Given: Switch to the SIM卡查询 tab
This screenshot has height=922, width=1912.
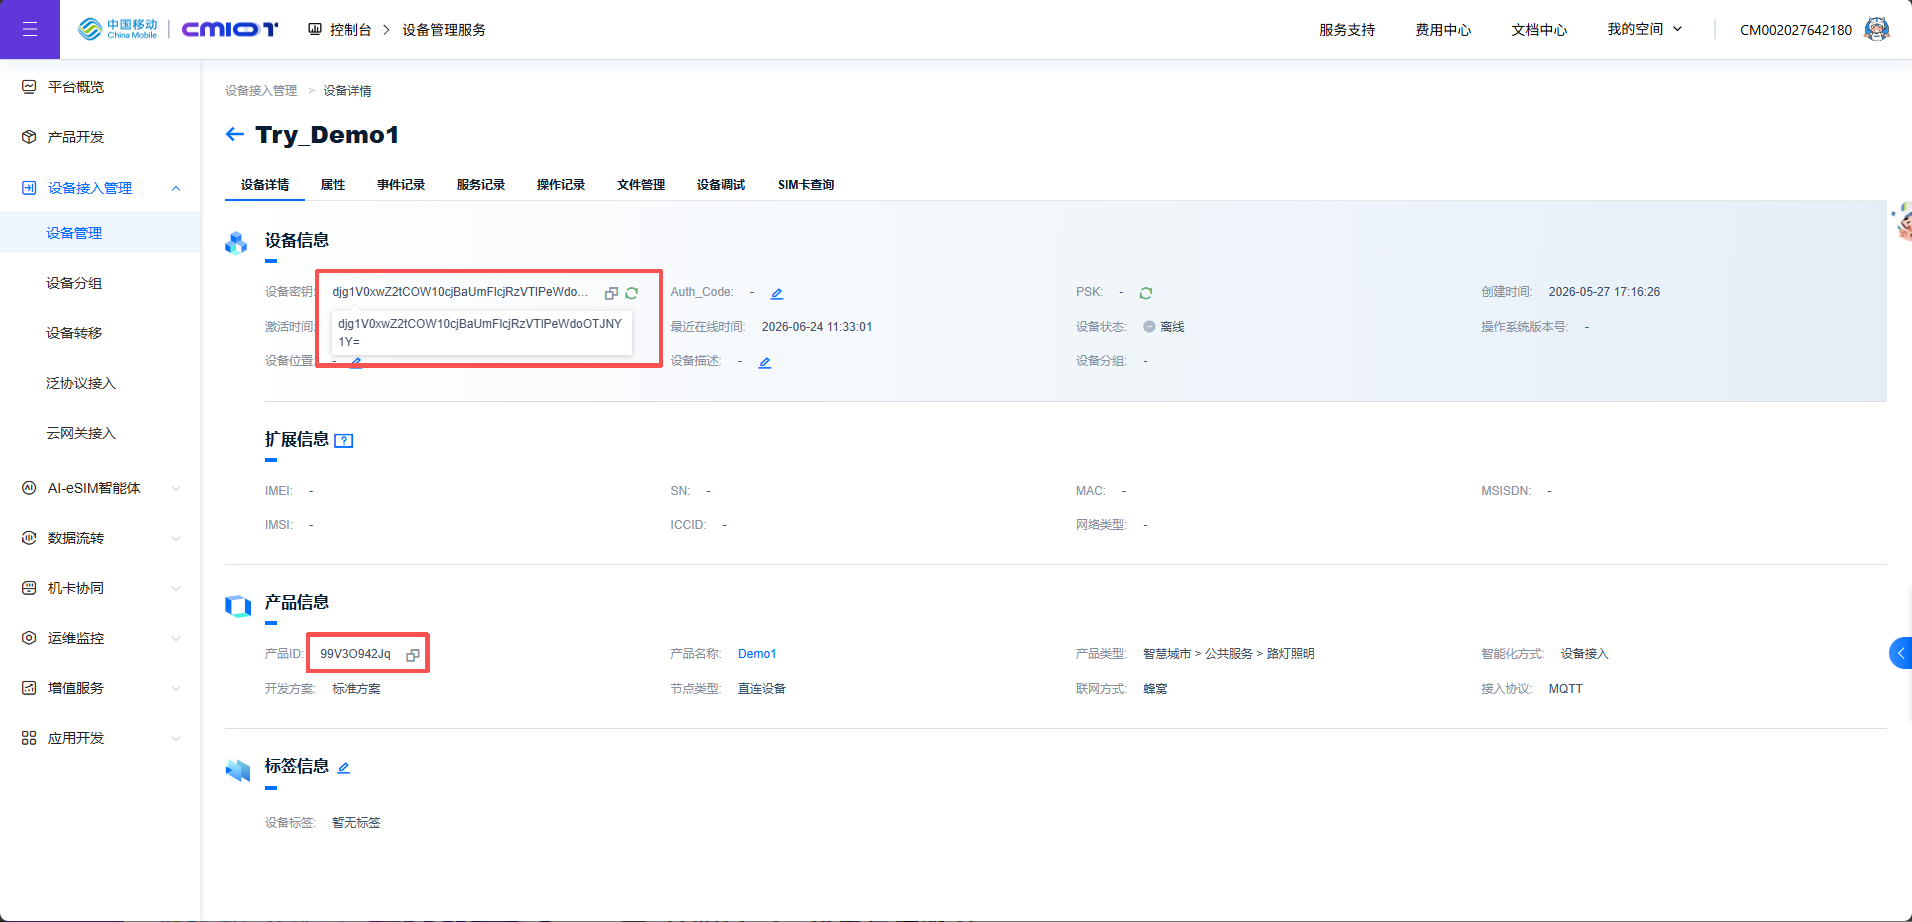Looking at the screenshot, I should [x=806, y=185].
